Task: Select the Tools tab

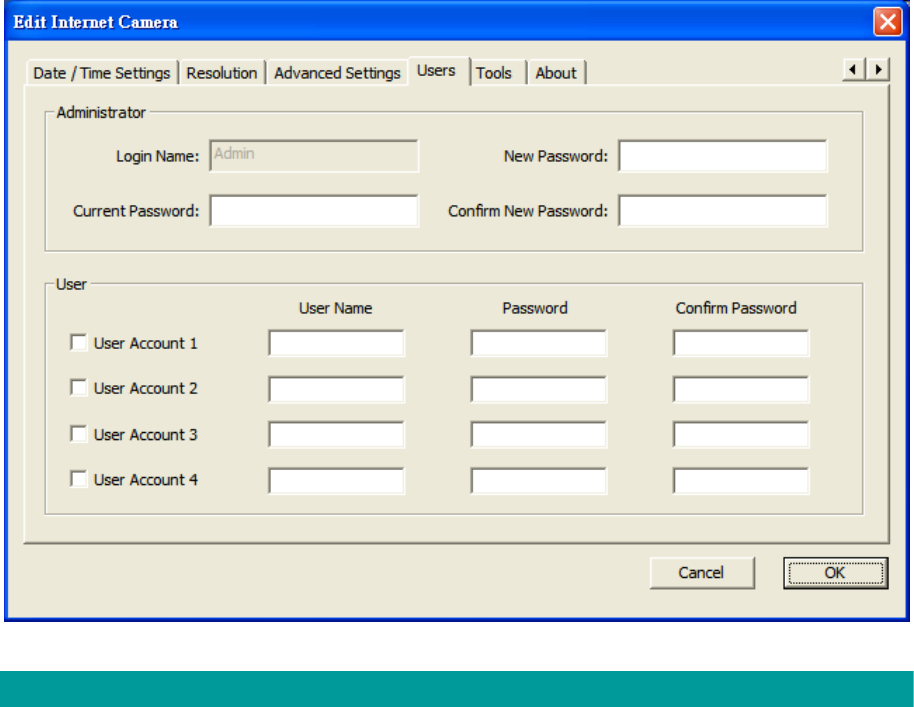Action: click(494, 73)
